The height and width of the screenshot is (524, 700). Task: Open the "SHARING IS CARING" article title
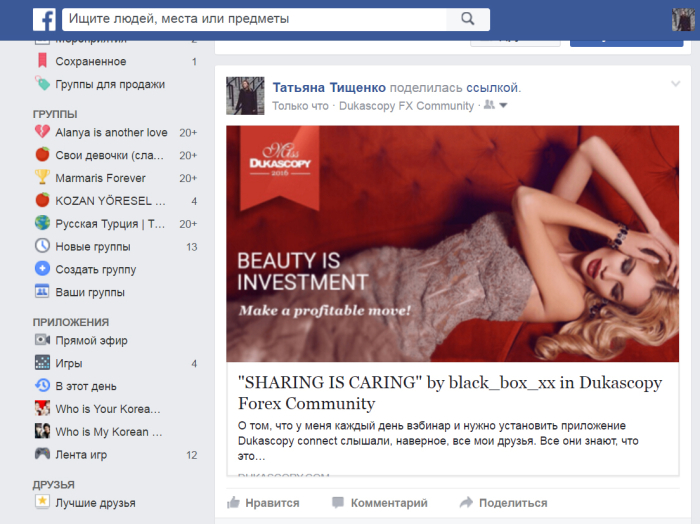pyautogui.click(x=450, y=393)
